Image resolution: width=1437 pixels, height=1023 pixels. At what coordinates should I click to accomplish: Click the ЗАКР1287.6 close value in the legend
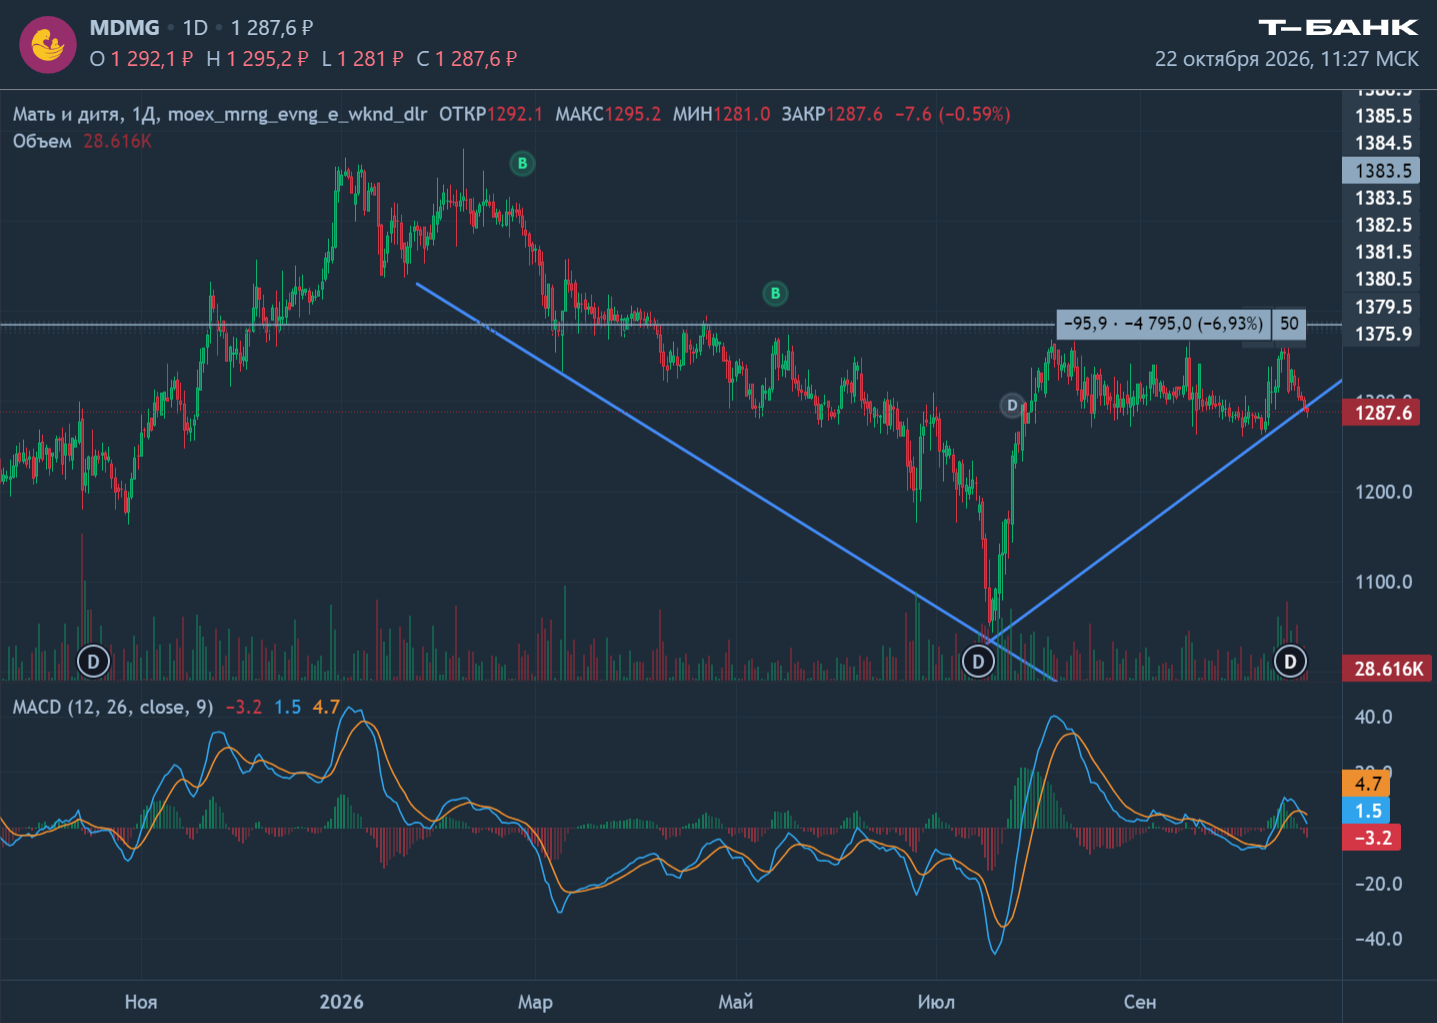click(832, 114)
